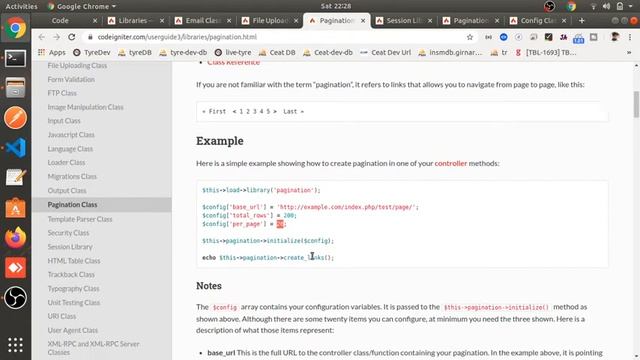Close the Code tab
This screenshot has width=640, height=360.
click(95, 20)
